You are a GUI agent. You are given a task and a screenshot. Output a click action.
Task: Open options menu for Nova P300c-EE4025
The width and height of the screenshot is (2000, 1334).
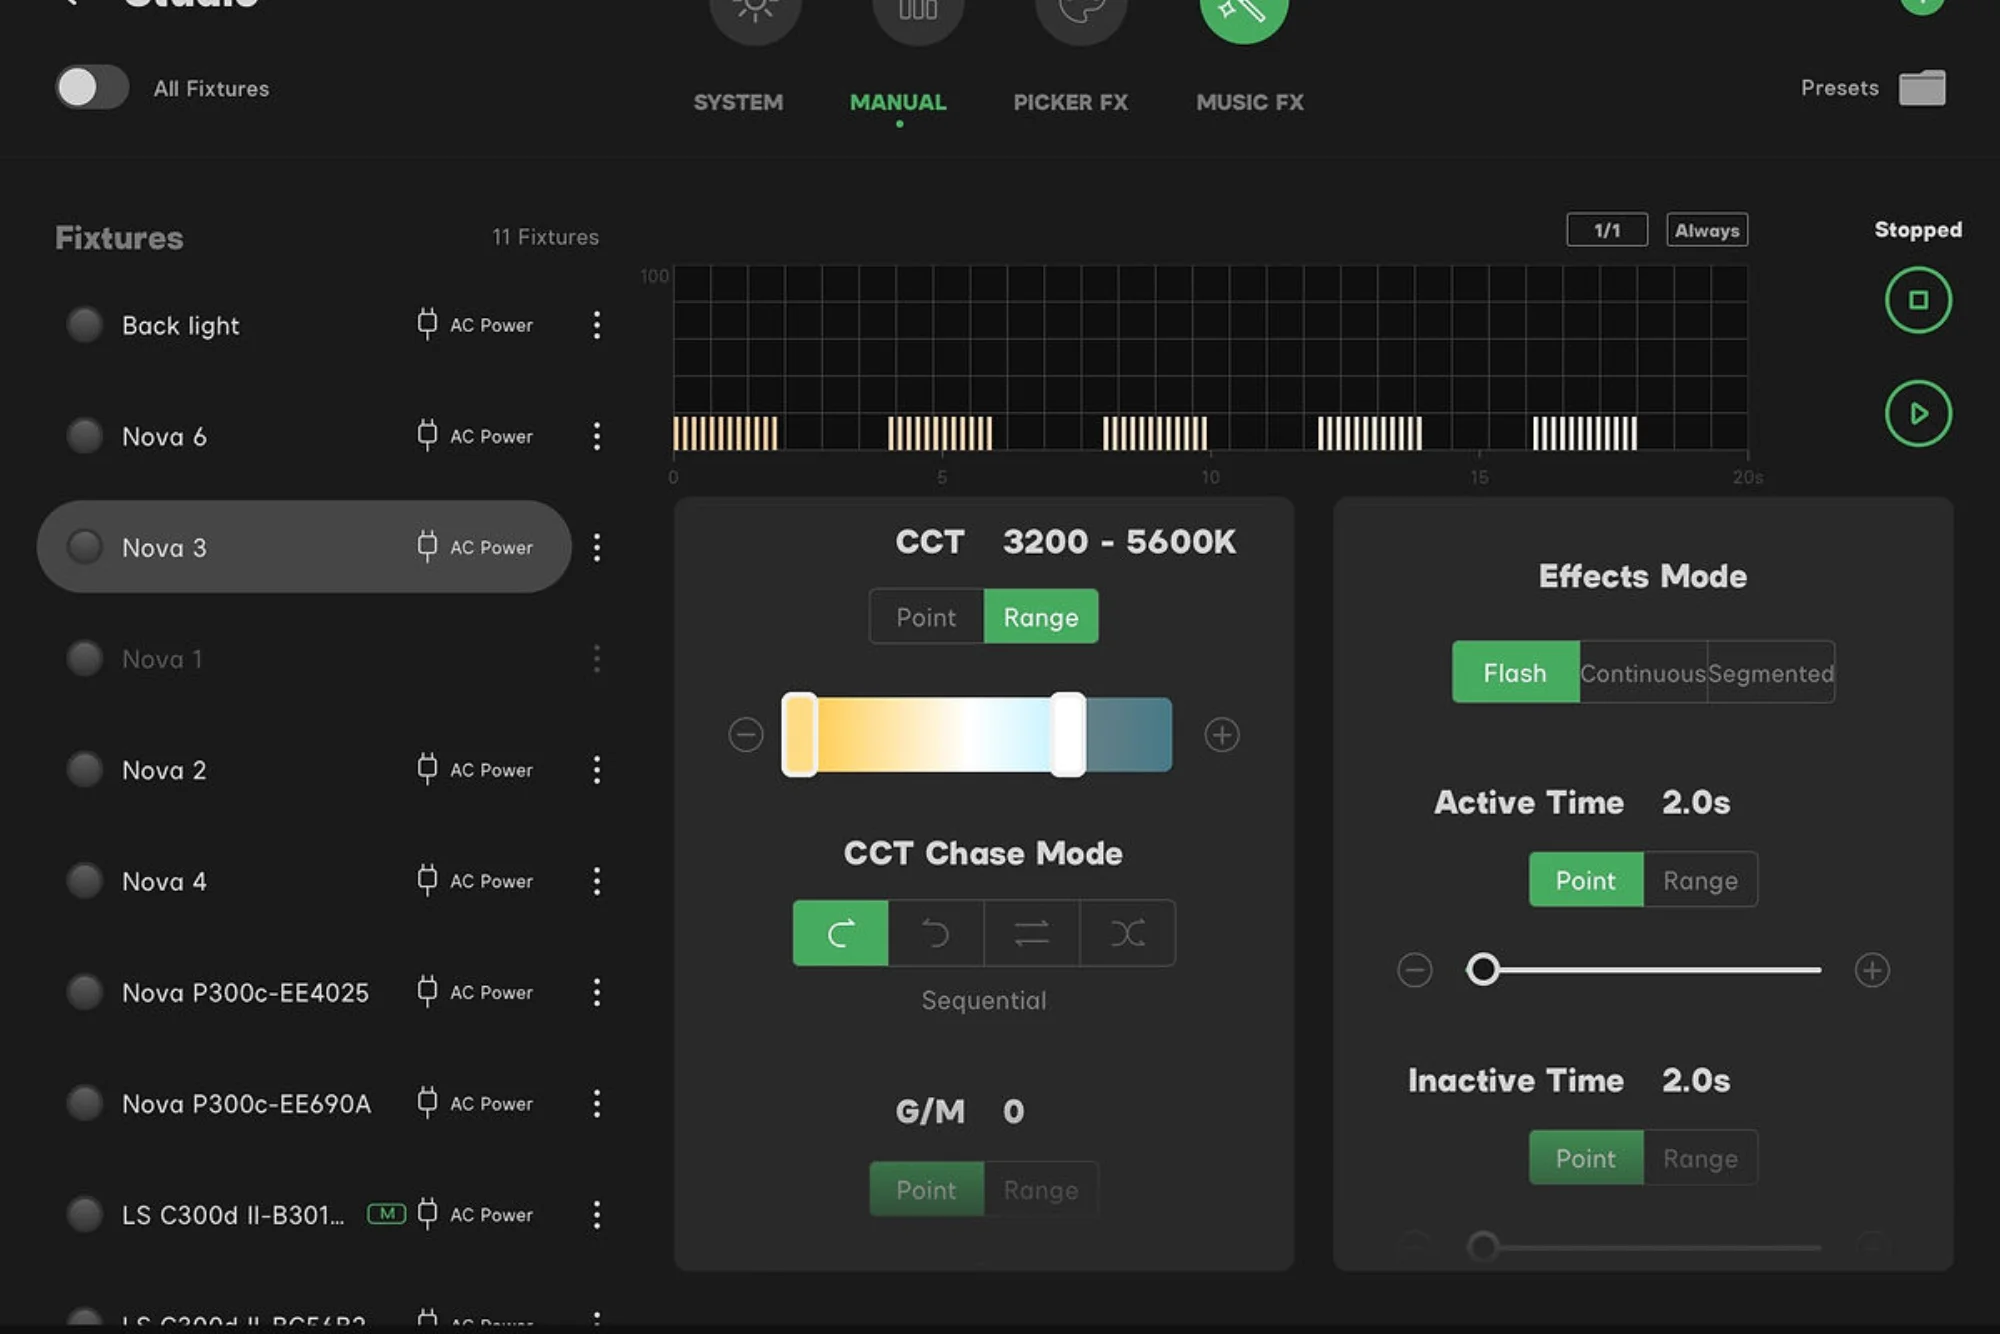pos(597,992)
